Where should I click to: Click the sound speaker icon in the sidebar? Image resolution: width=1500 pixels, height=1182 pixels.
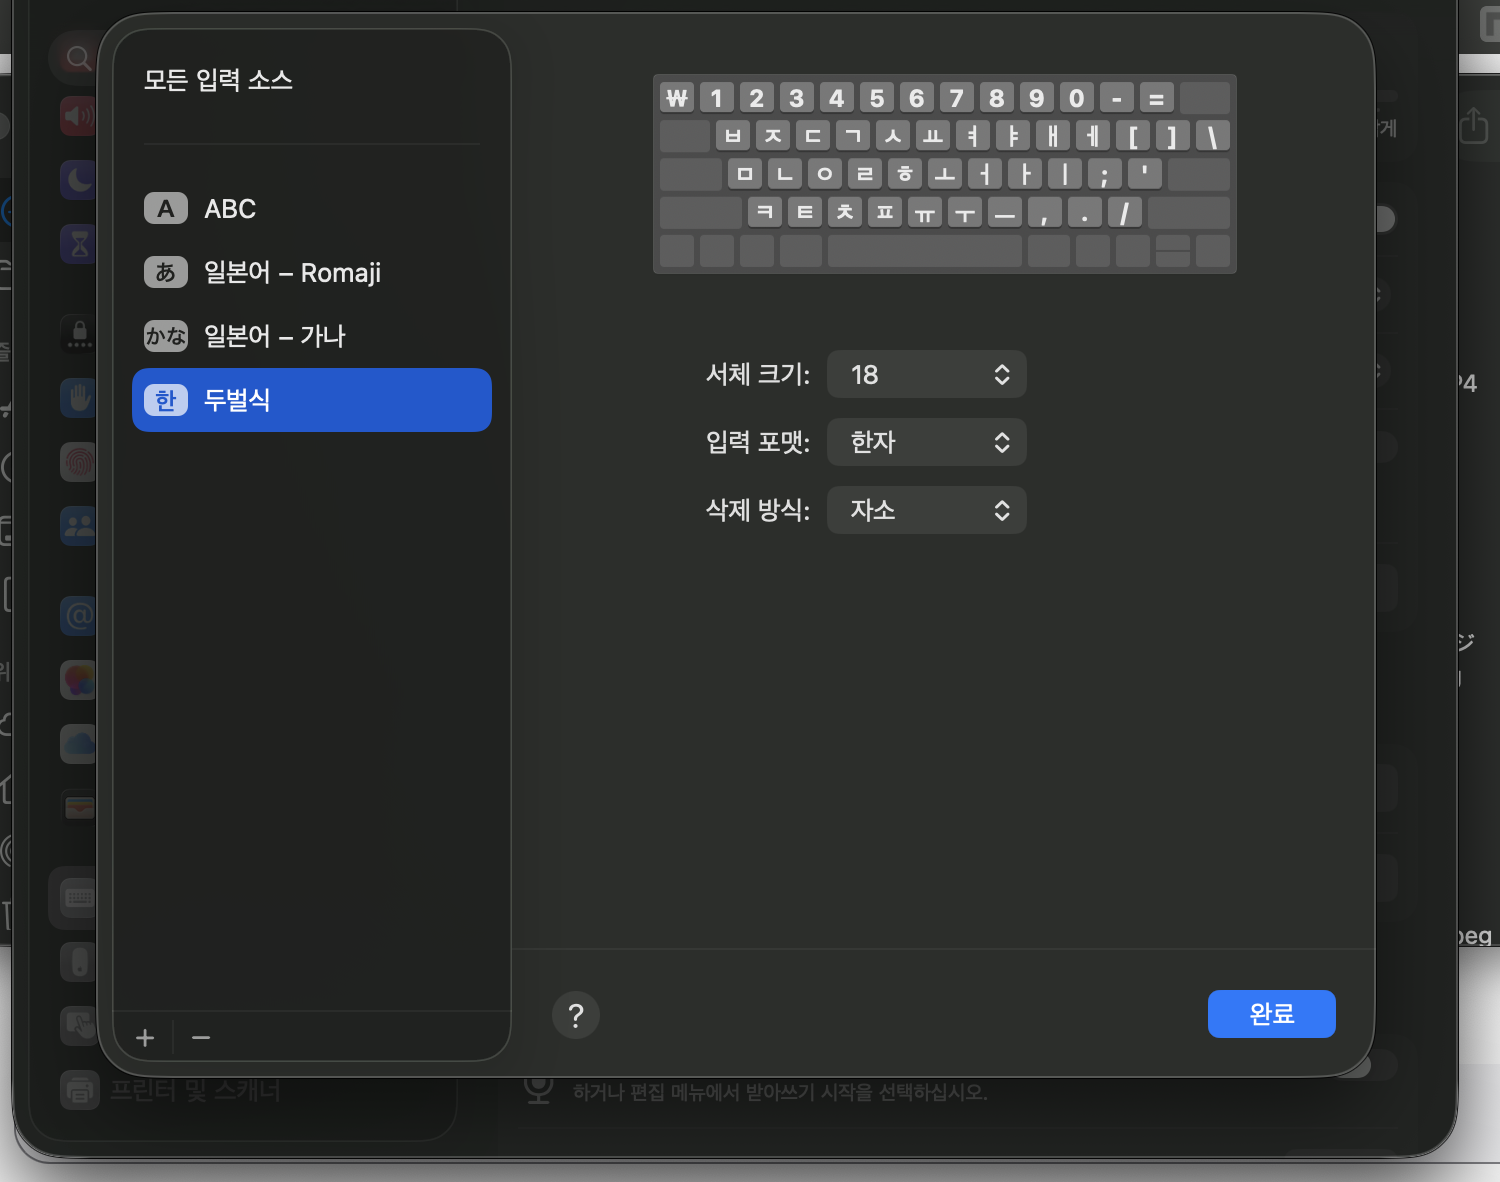79,117
